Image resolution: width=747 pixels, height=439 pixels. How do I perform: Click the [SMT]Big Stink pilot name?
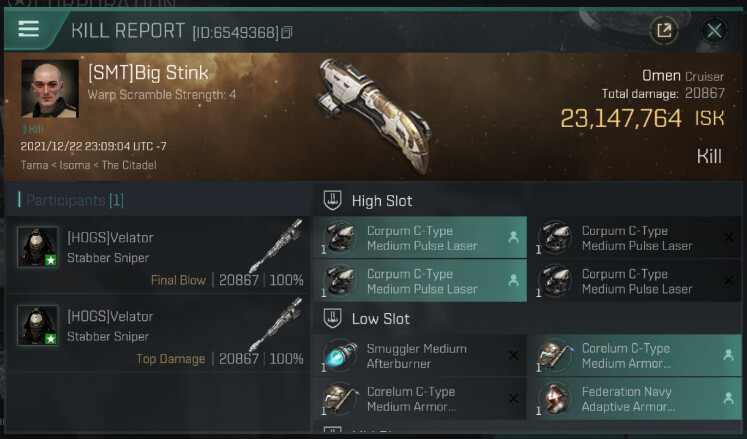click(148, 73)
